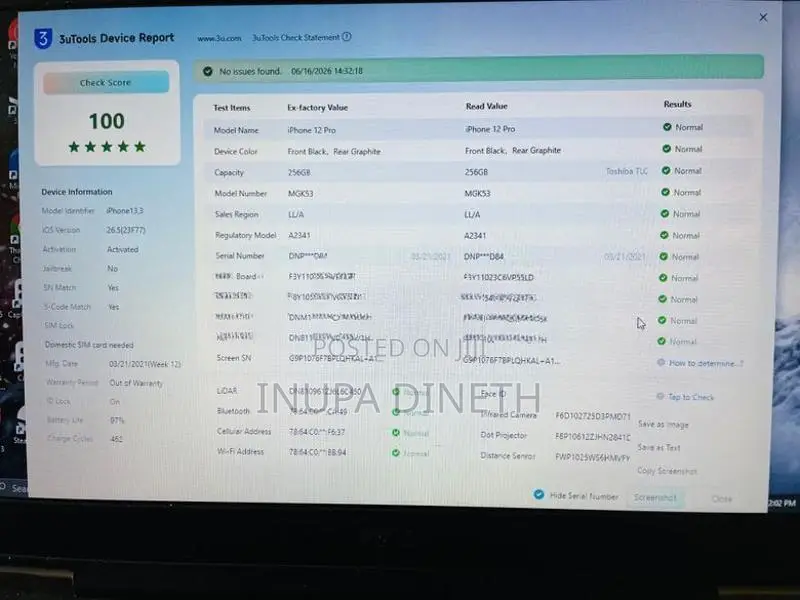The image size is (800, 600).
Task: Click the Normal check icon for Sales Region
Action: click(x=665, y=214)
